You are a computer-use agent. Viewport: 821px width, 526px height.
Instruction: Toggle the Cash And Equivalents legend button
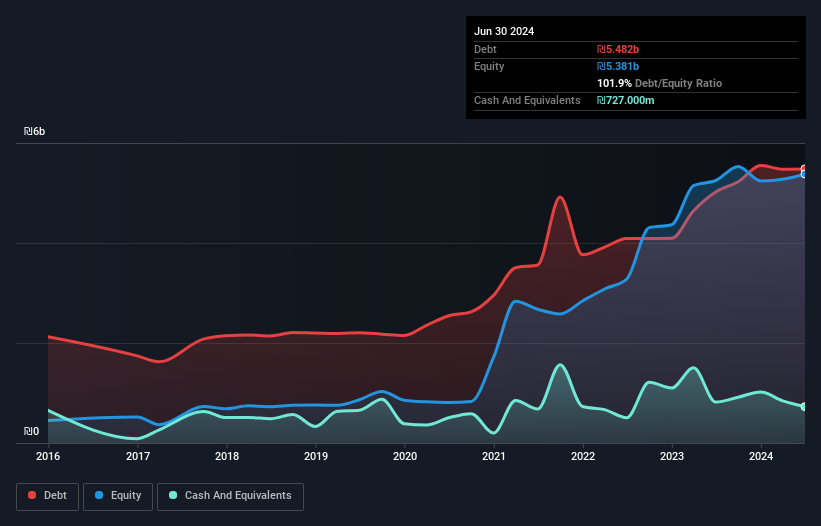(230, 496)
